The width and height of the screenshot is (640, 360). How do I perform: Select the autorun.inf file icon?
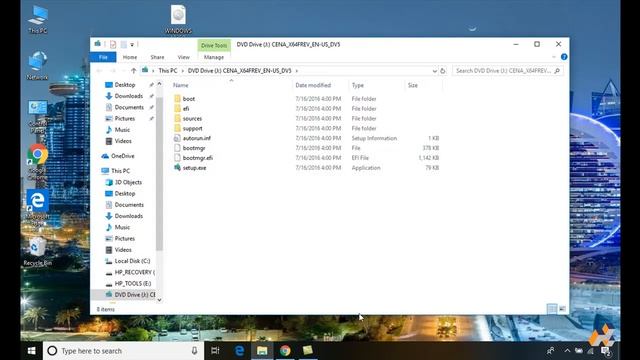coord(177,138)
